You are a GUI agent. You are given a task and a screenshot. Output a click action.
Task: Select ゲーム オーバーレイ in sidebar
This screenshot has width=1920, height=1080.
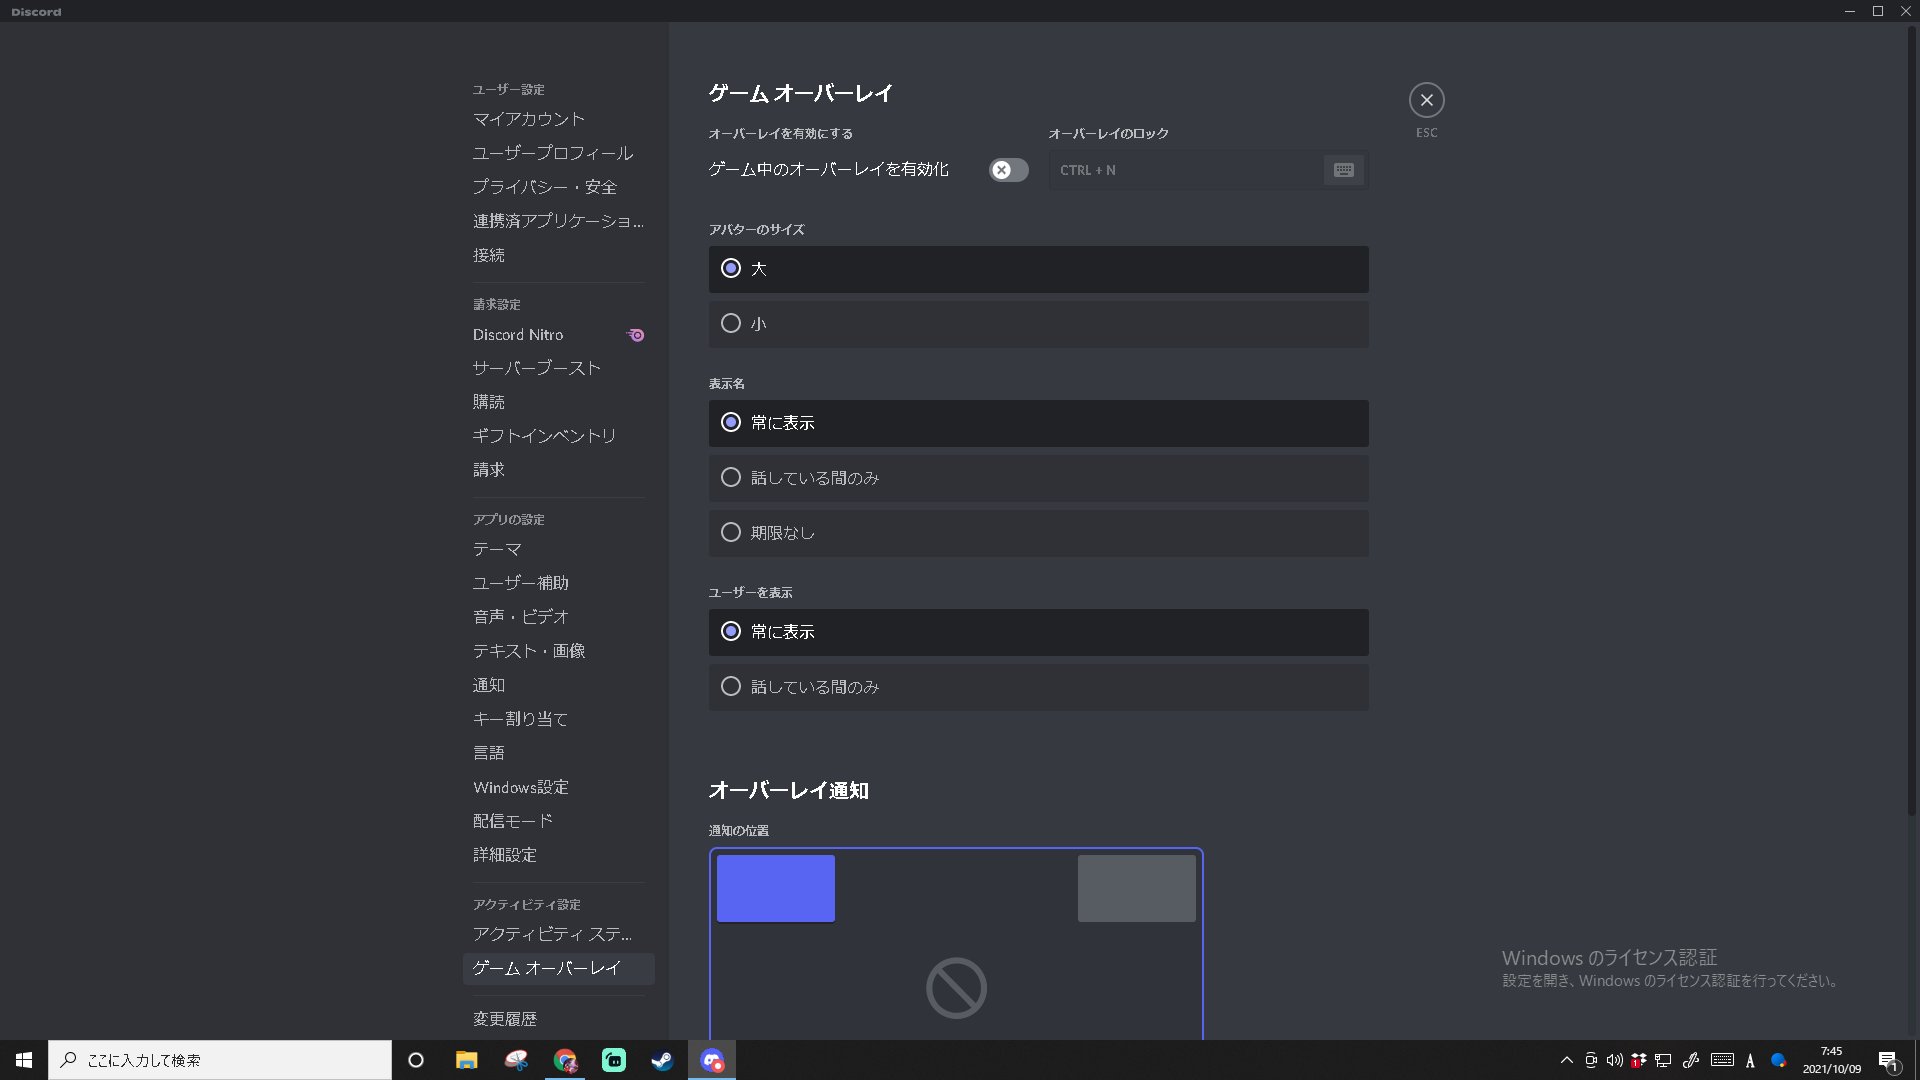(x=558, y=968)
